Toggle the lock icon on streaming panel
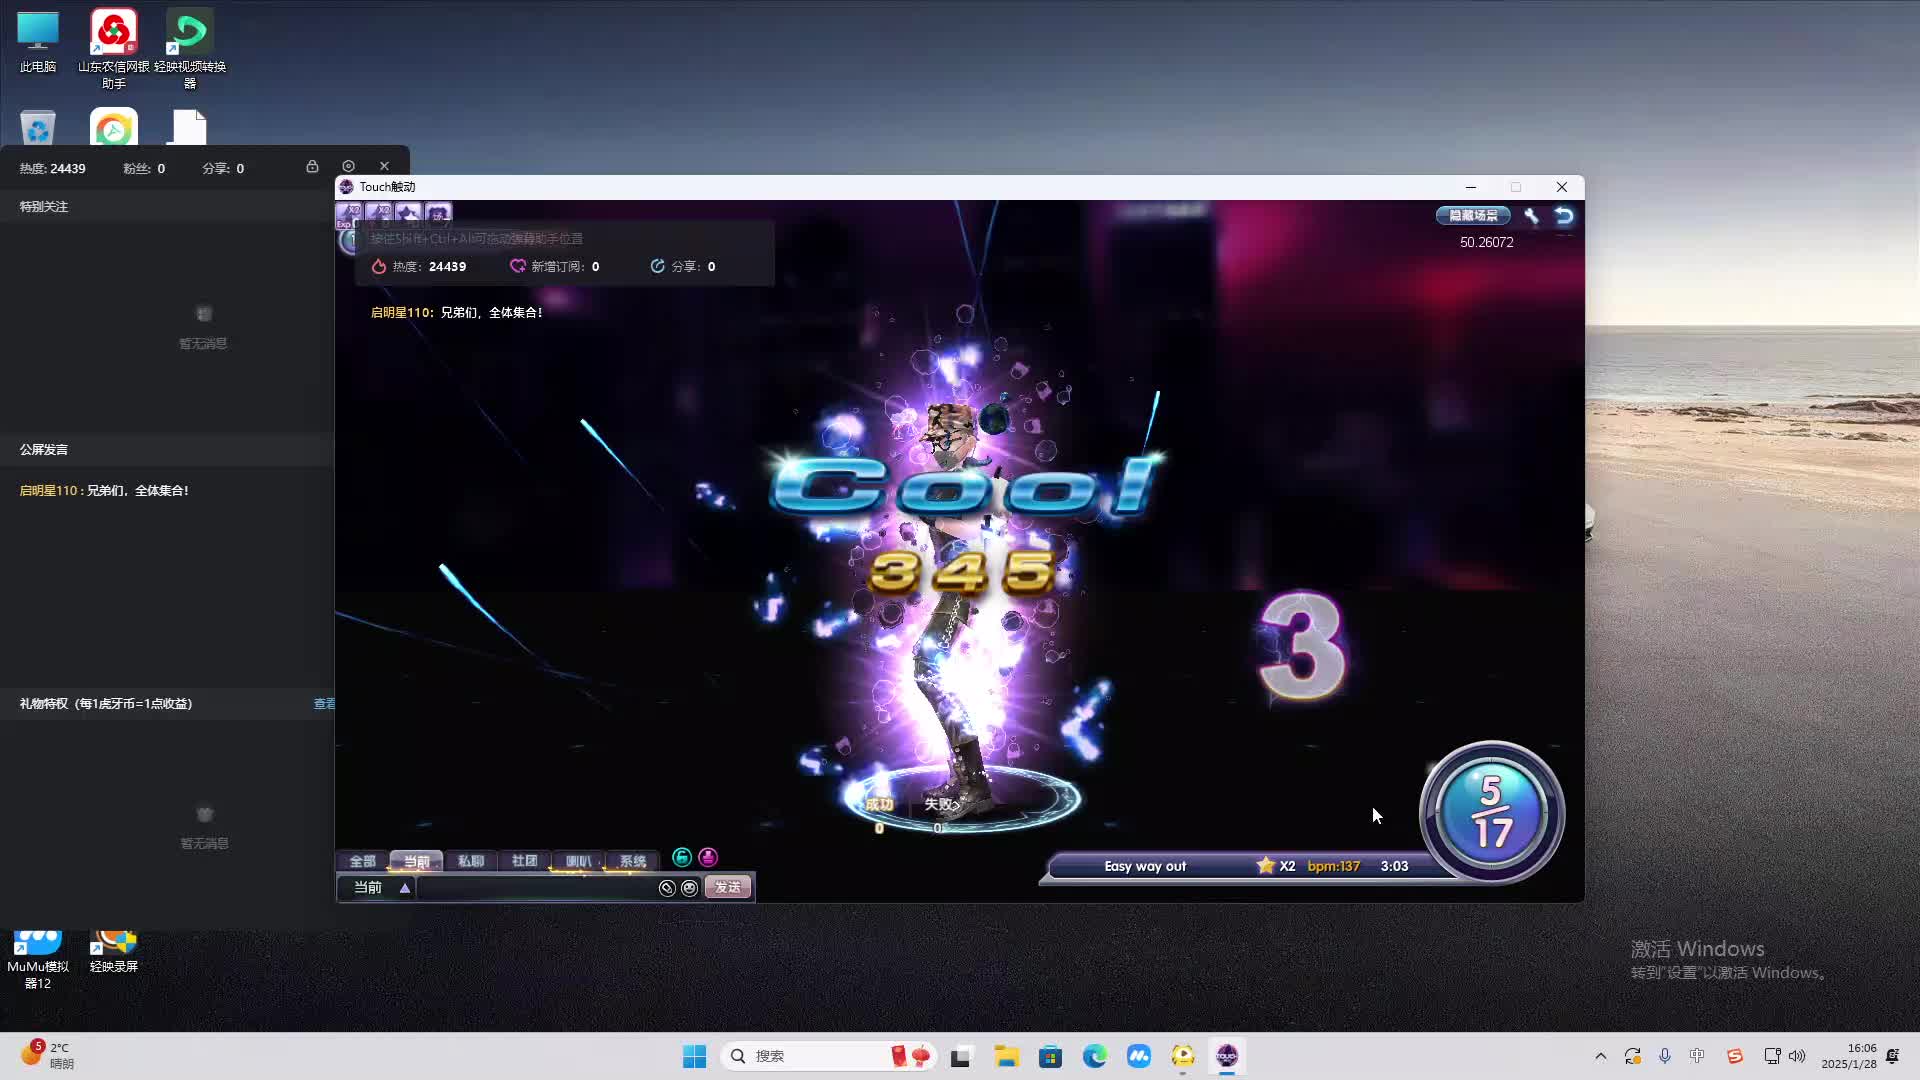1920x1080 pixels. coord(312,167)
